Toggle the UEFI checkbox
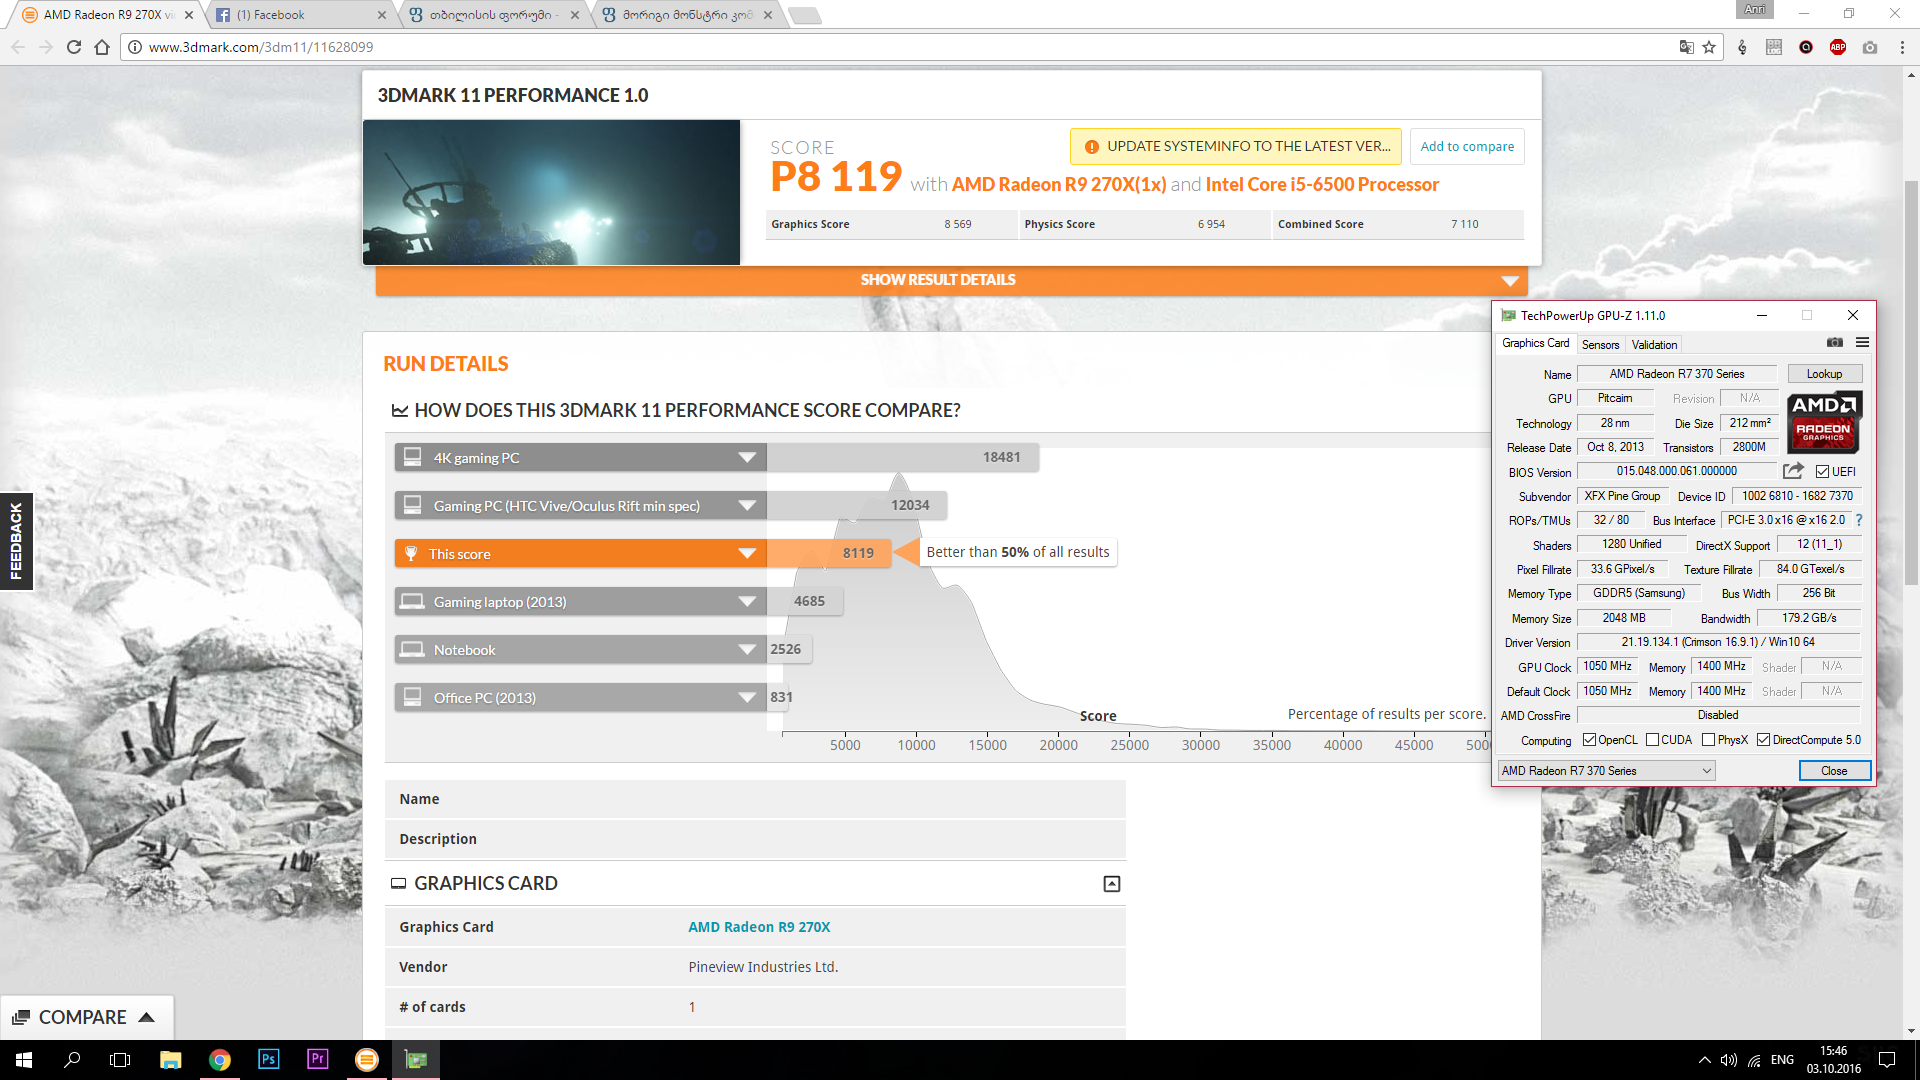 [x=1822, y=472]
